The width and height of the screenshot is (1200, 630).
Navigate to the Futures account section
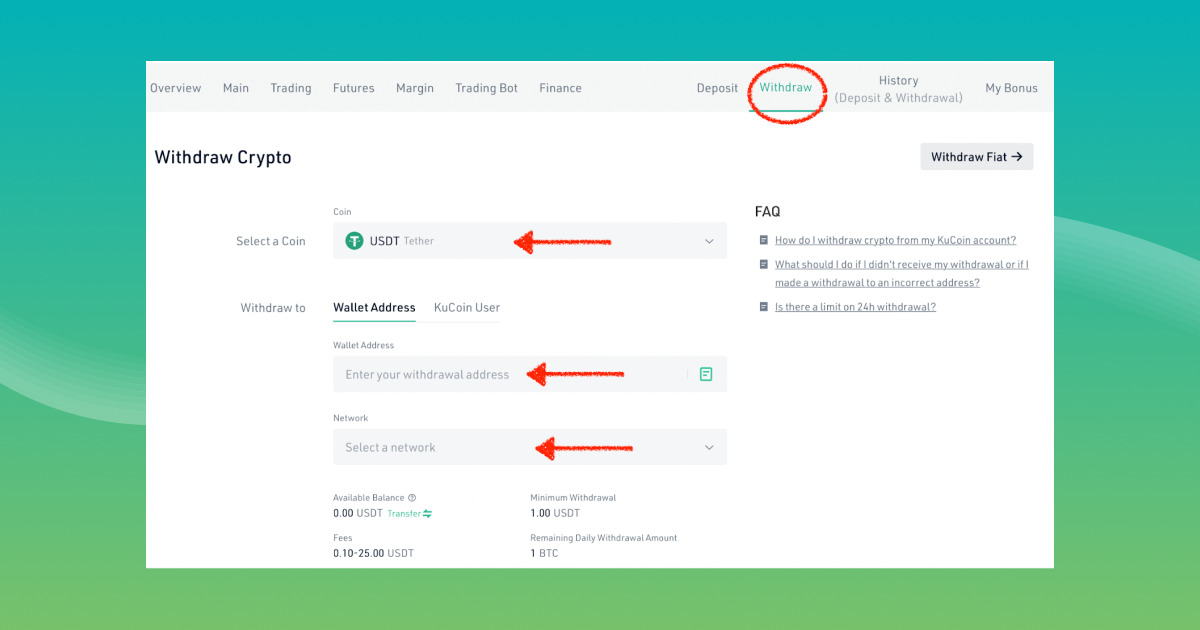[x=353, y=88]
